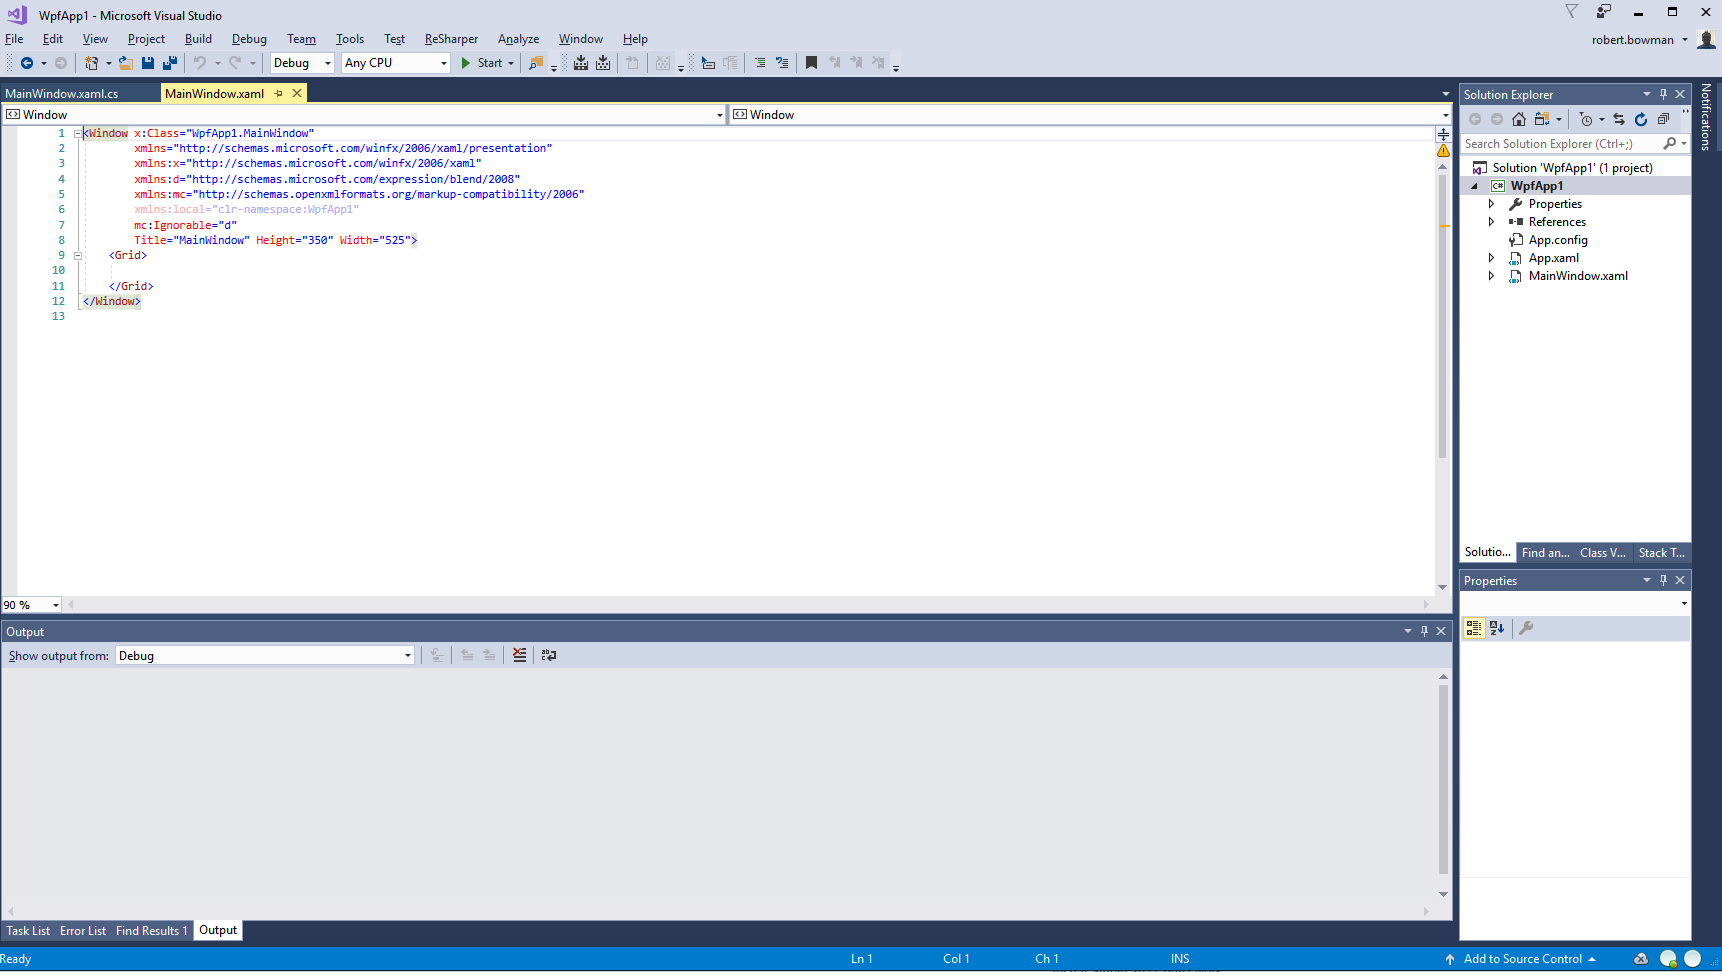The width and height of the screenshot is (1722, 972).
Task: Open the File menu
Action: tap(14, 39)
